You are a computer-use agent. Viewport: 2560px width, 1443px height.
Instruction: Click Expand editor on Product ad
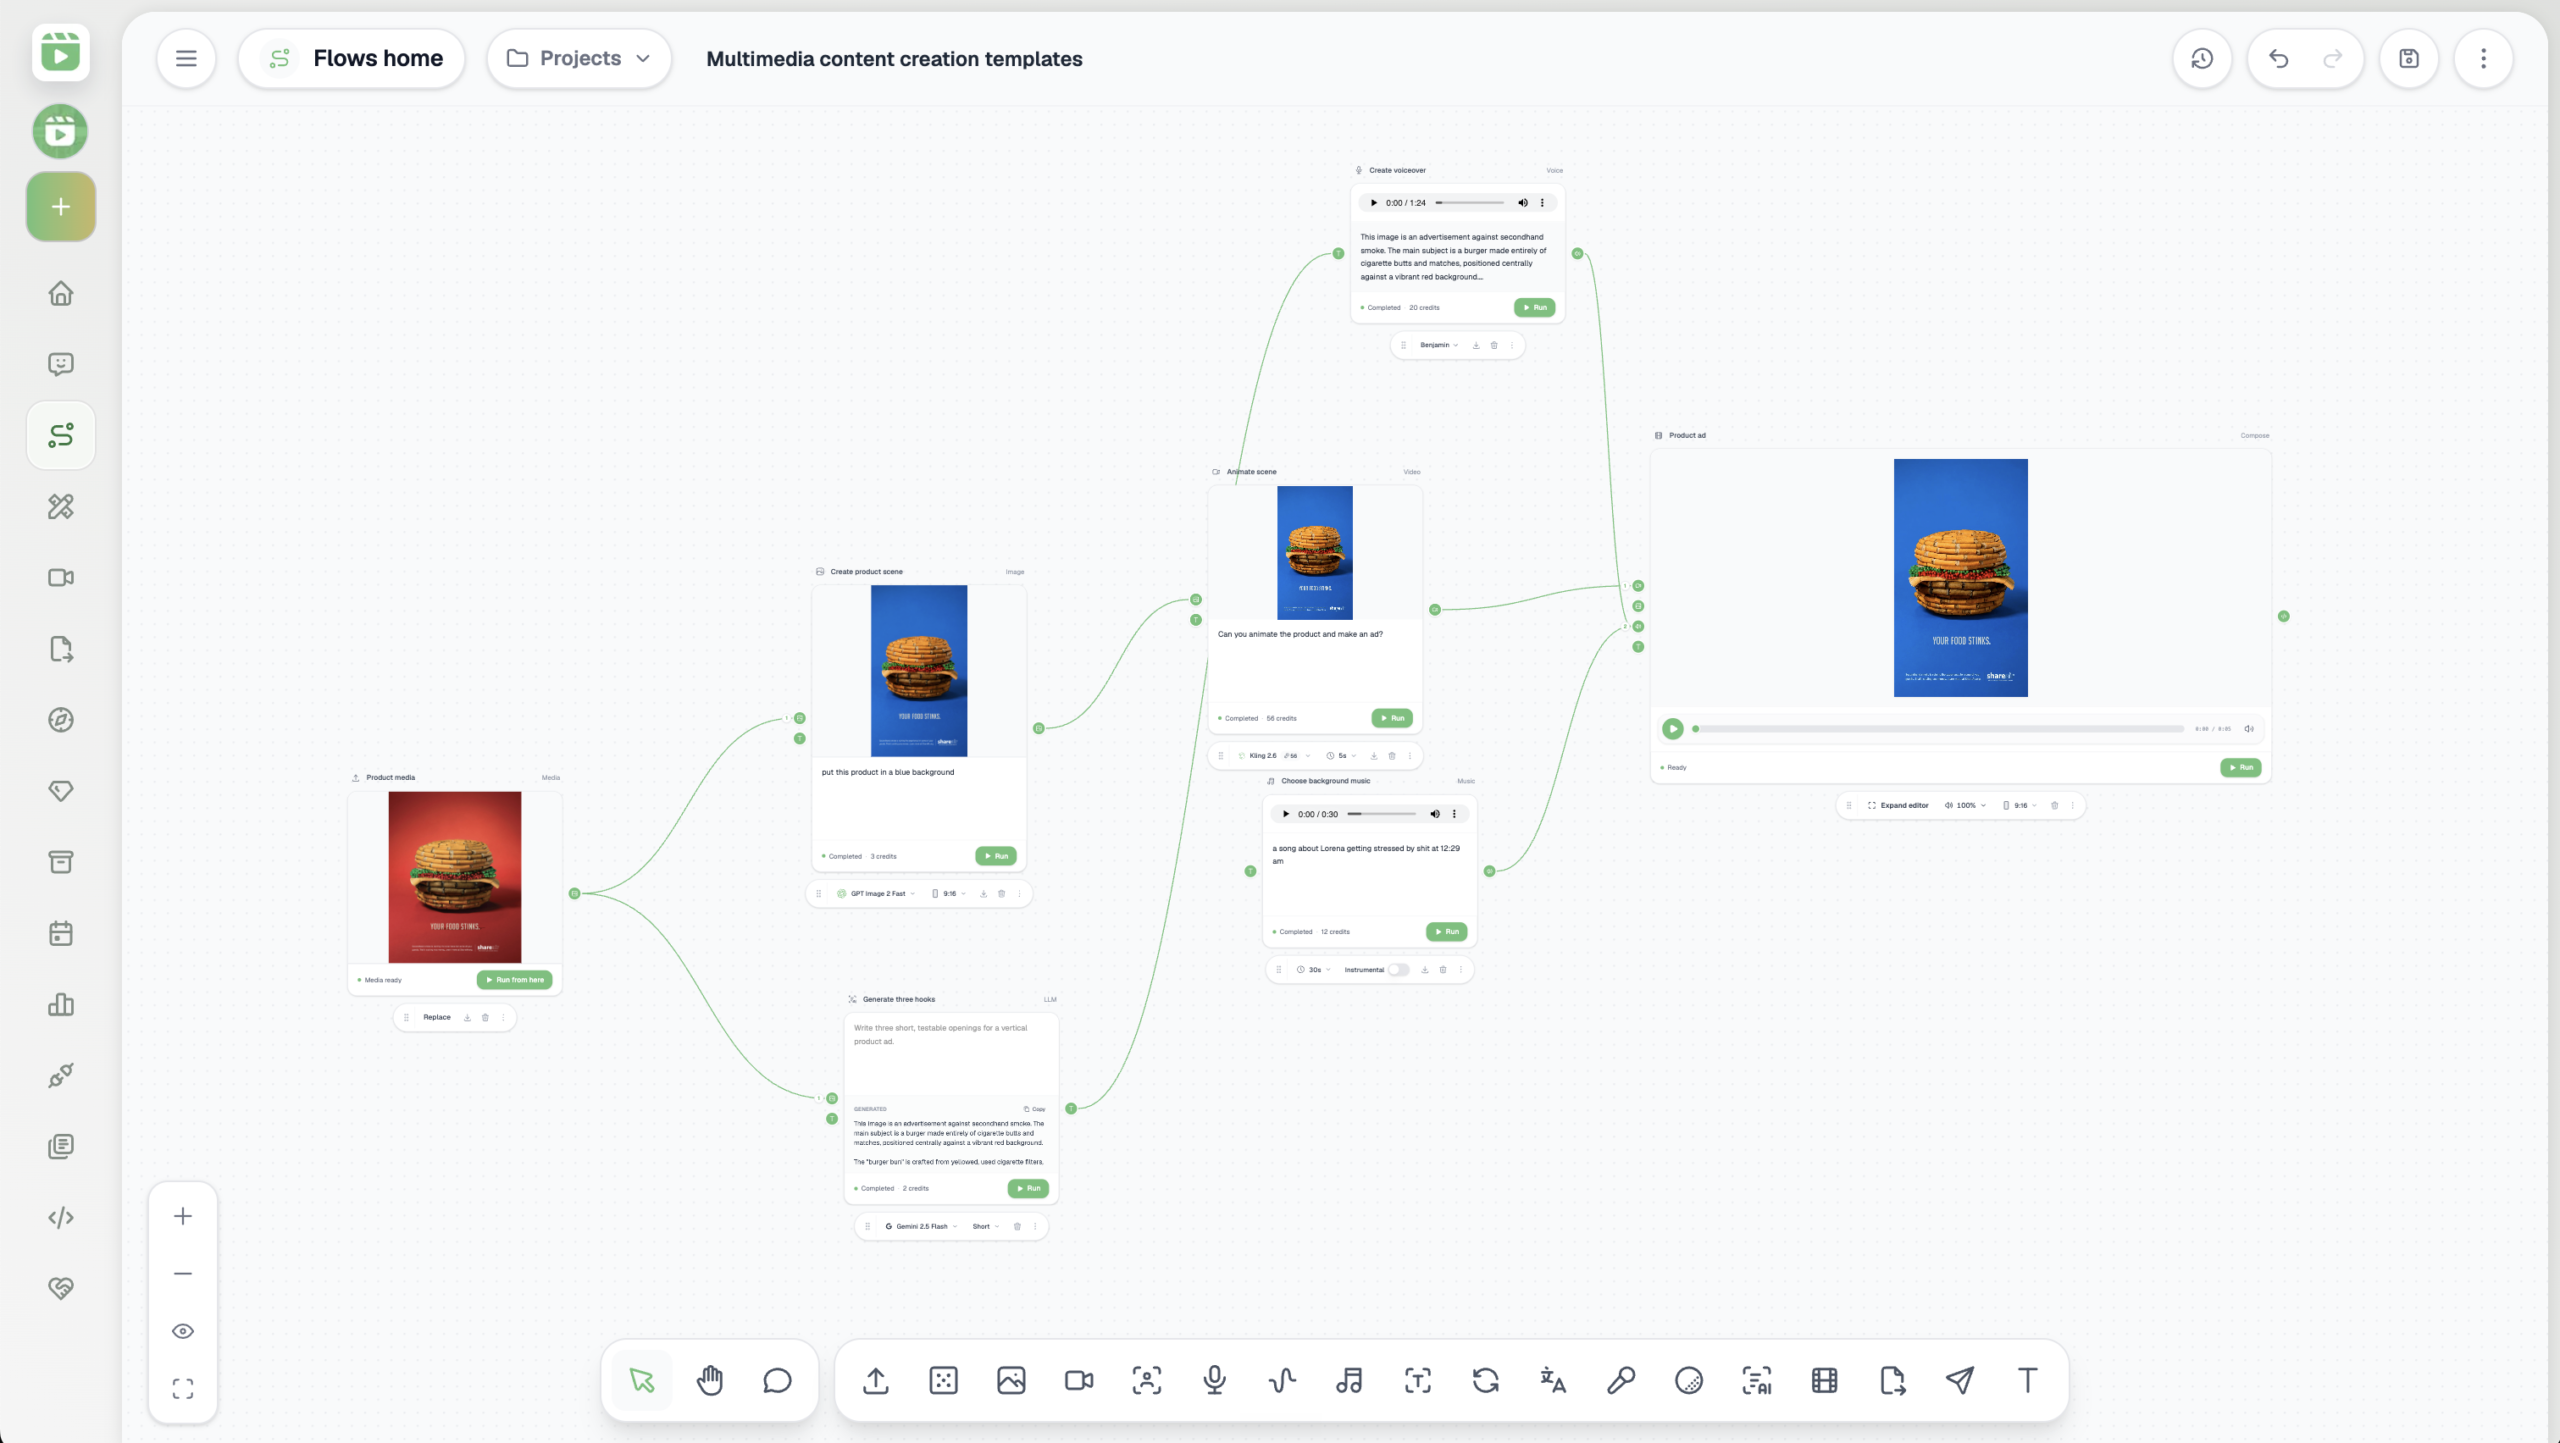pyautogui.click(x=1898, y=805)
